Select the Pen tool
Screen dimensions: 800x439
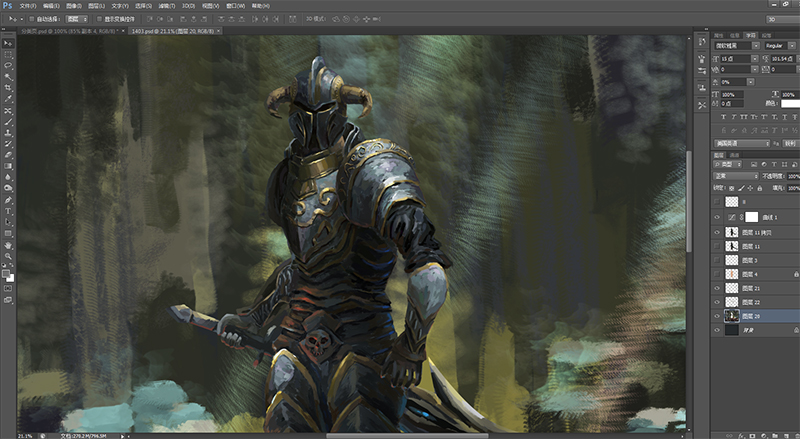[8, 200]
